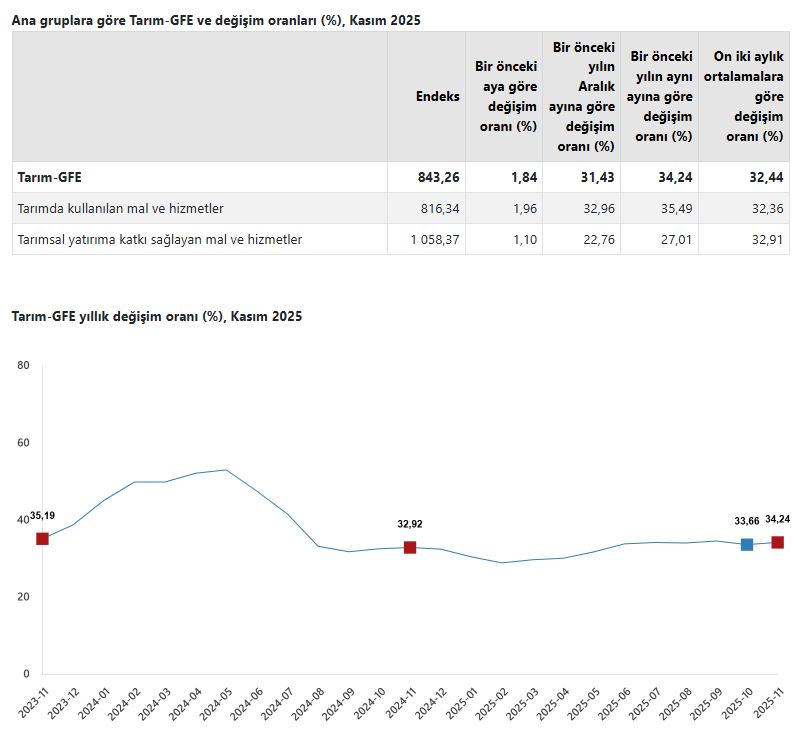This screenshot has height=746, width=805.
Task: Click the Endeks column header
Action: [x=438, y=96]
